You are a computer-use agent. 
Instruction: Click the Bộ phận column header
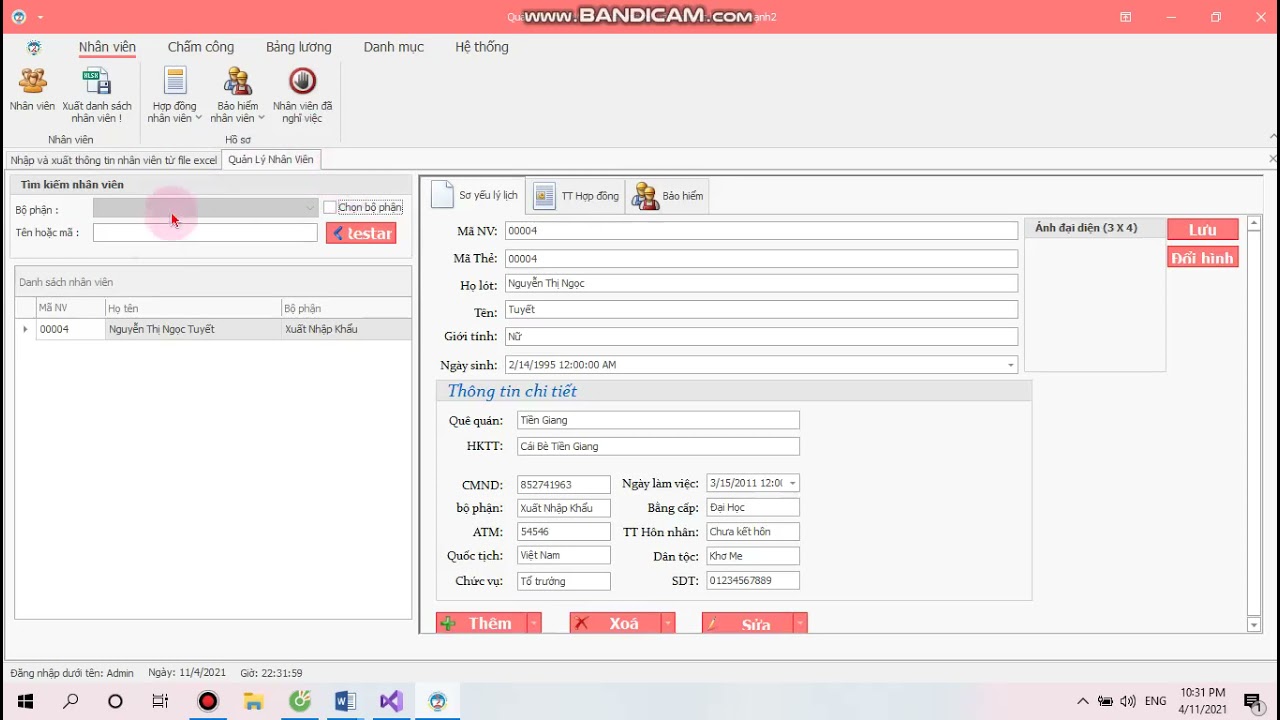[346, 308]
